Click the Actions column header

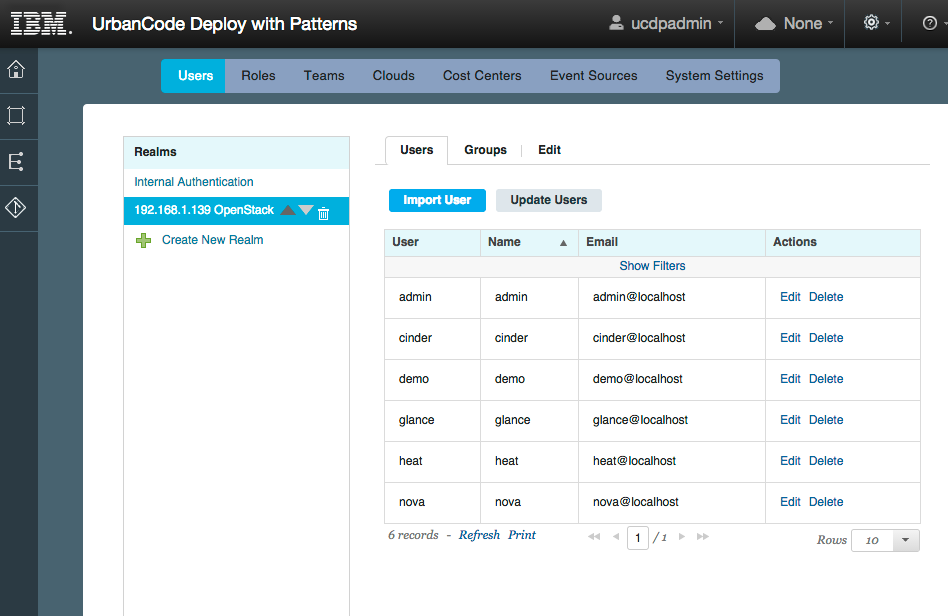(x=843, y=242)
